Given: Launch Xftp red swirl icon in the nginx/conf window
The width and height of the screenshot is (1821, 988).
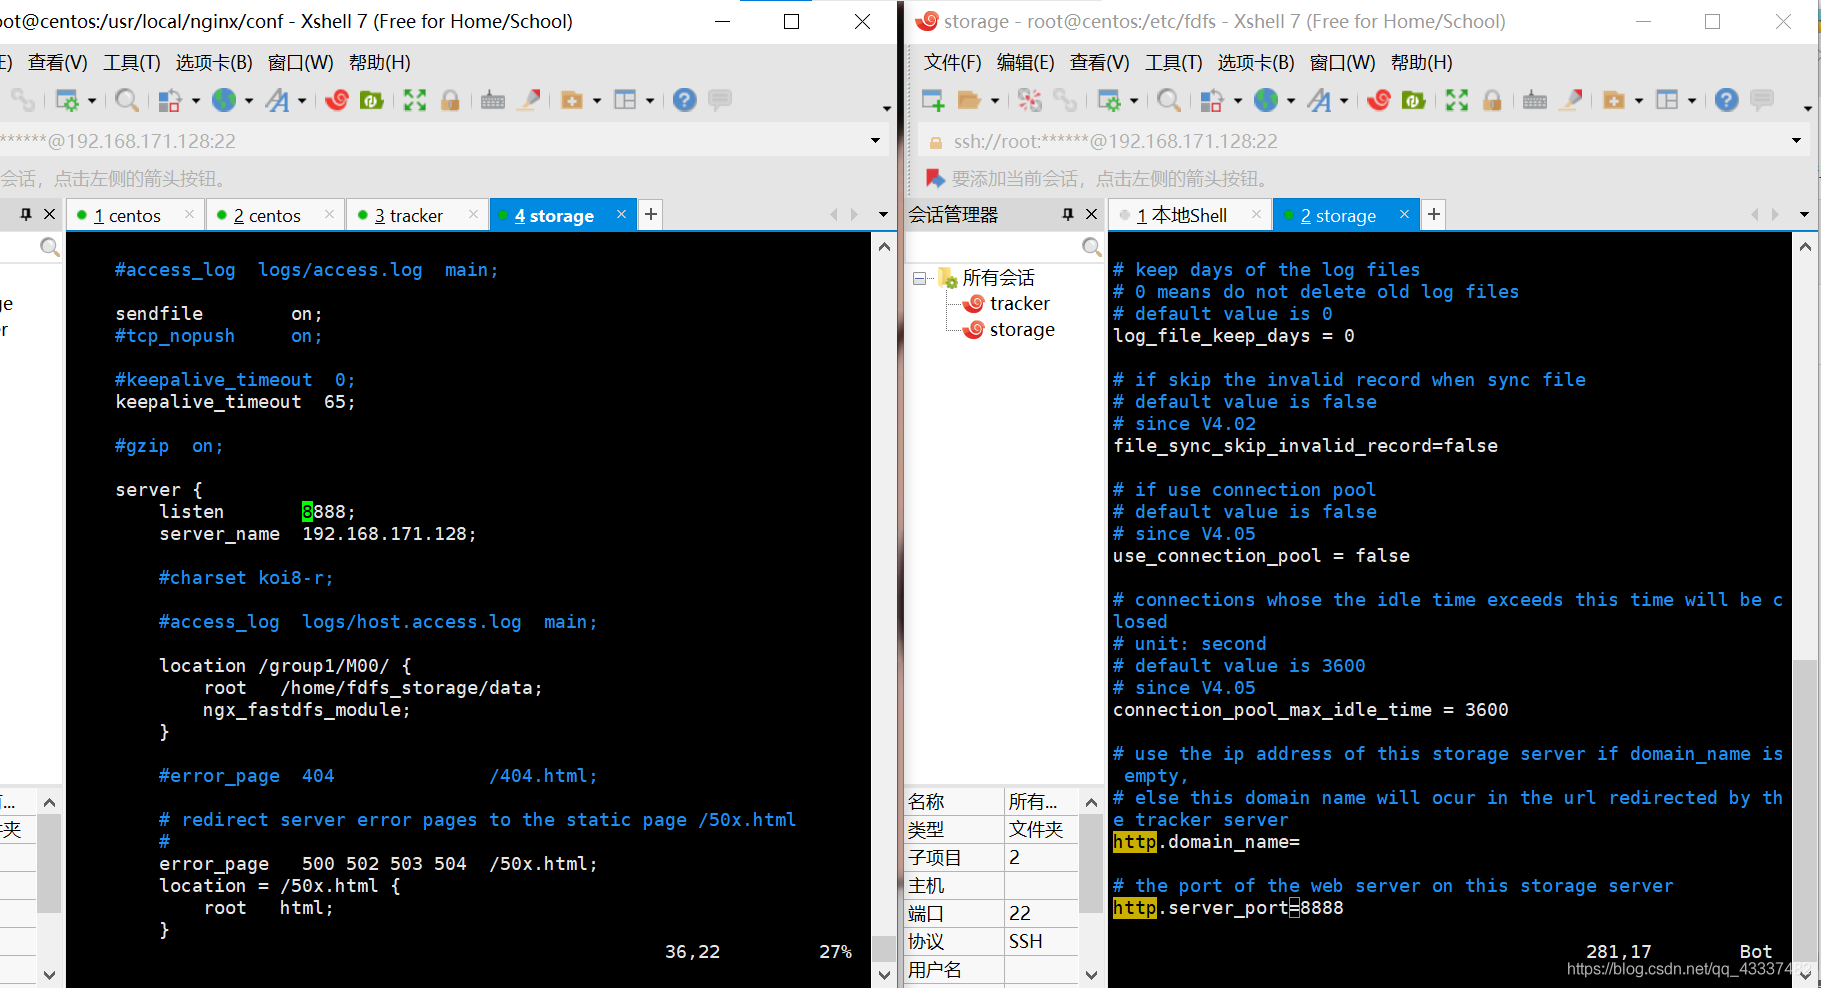Looking at the screenshot, I should point(337,100).
